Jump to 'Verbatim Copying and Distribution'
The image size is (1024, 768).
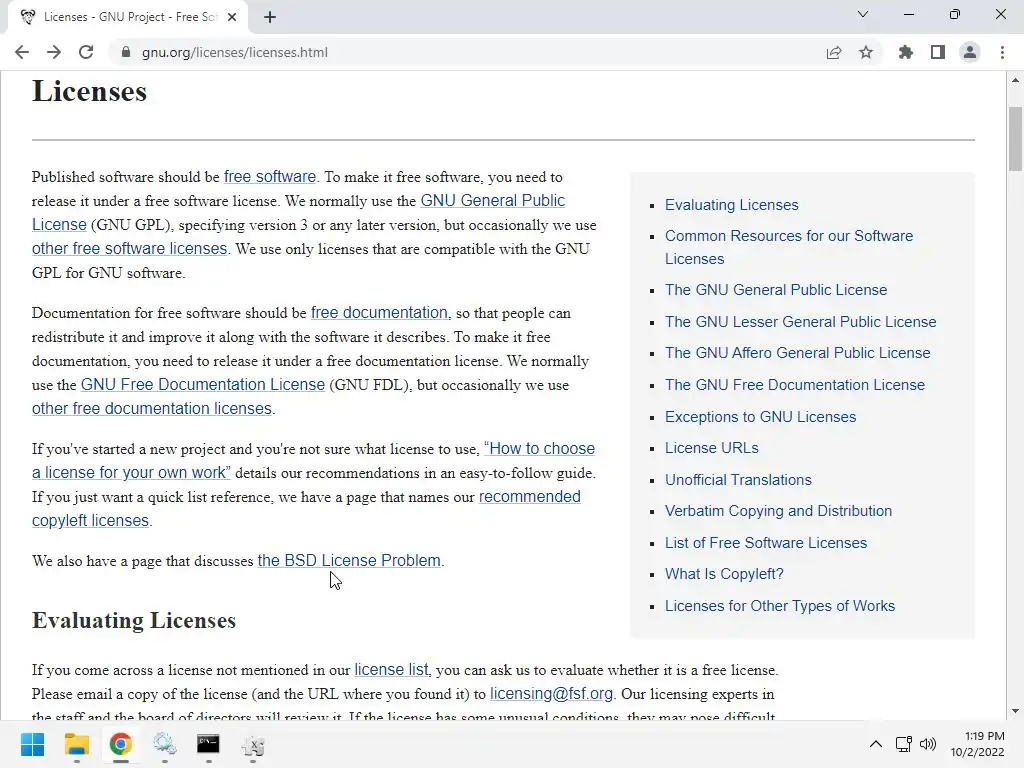(x=778, y=511)
